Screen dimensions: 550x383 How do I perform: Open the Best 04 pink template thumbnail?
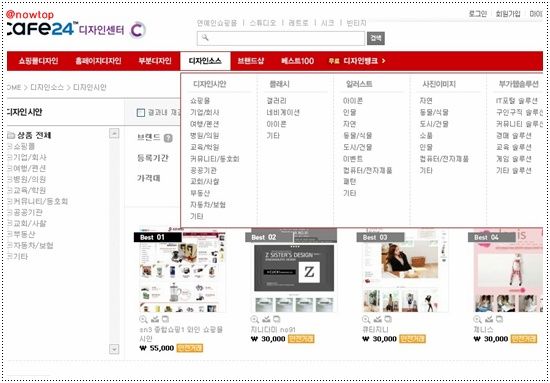pos(508,270)
